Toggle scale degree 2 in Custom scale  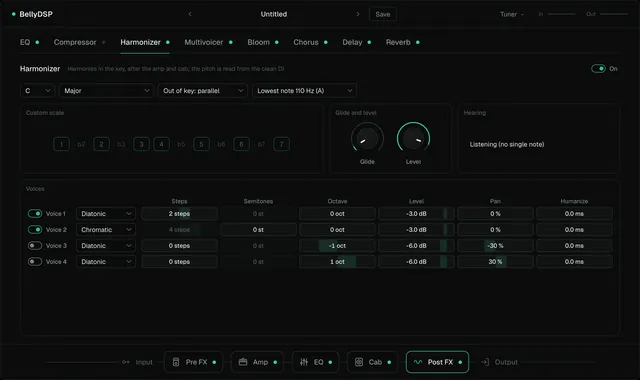click(101, 144)
